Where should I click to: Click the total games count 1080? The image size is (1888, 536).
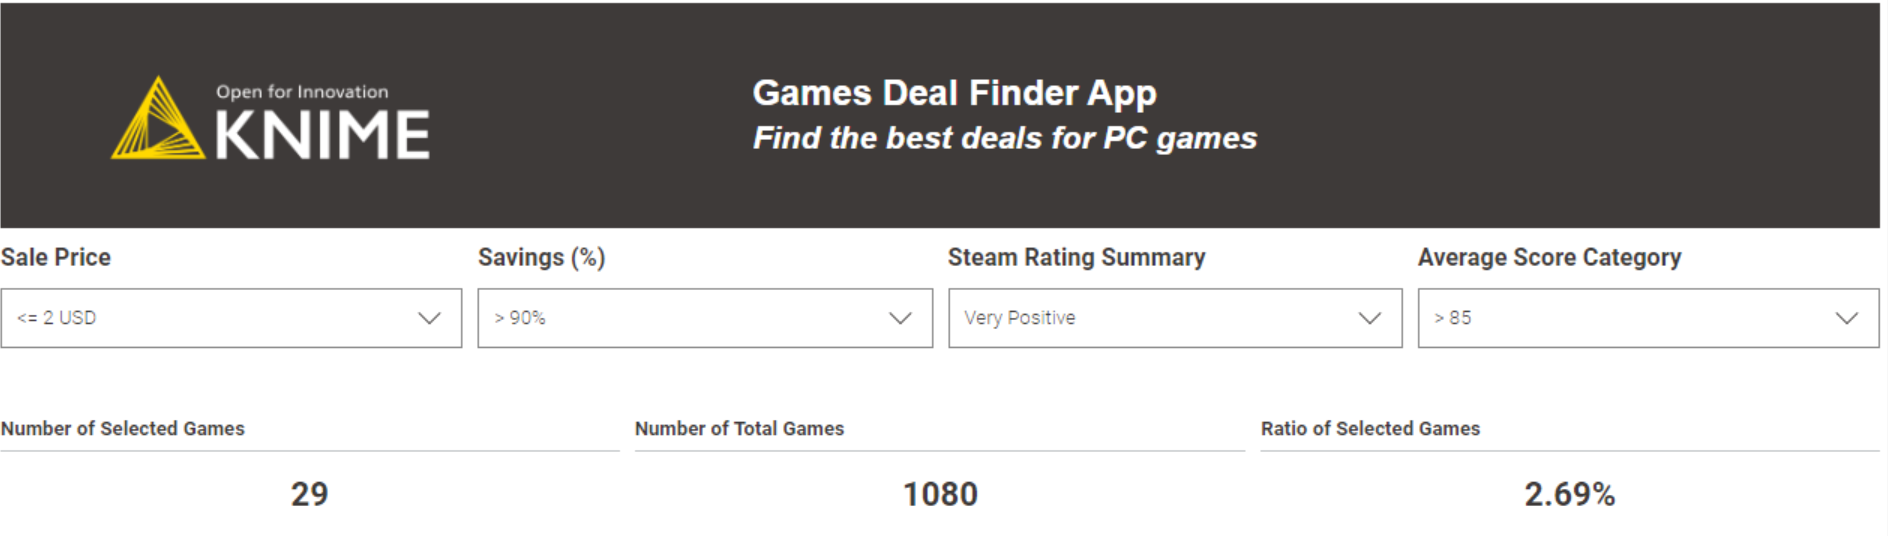point(940,494)
